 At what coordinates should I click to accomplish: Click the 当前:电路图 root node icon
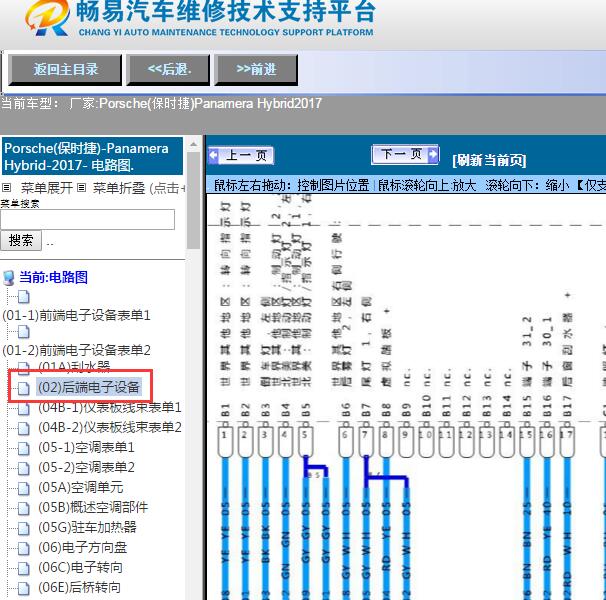(x=9, y=278)
